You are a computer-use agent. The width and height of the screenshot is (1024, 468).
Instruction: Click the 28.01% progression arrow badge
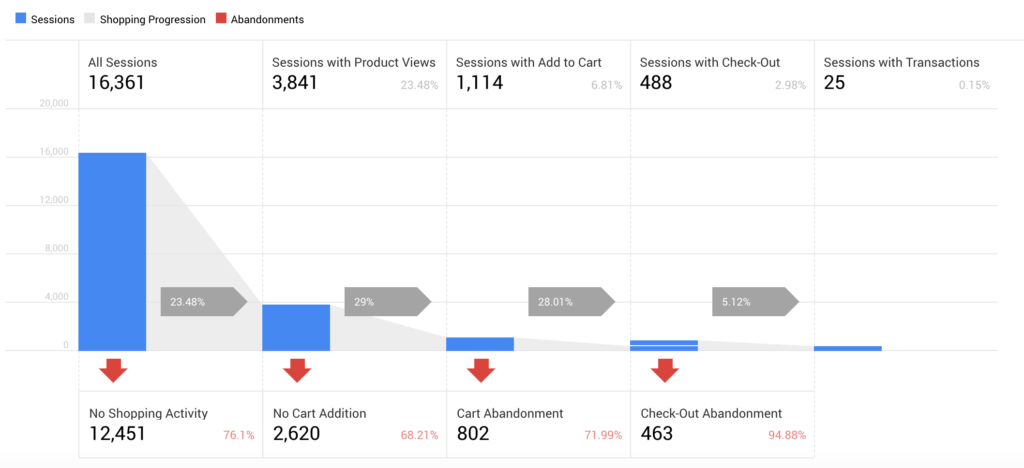coord(572,302)
